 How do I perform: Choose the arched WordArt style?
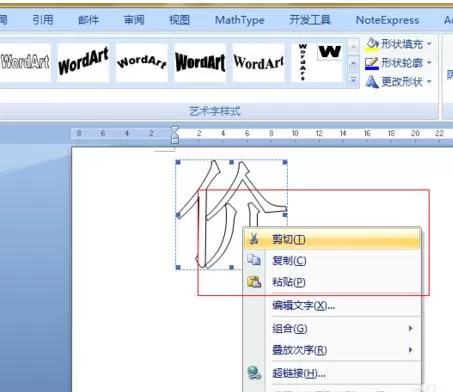(142, 62)
